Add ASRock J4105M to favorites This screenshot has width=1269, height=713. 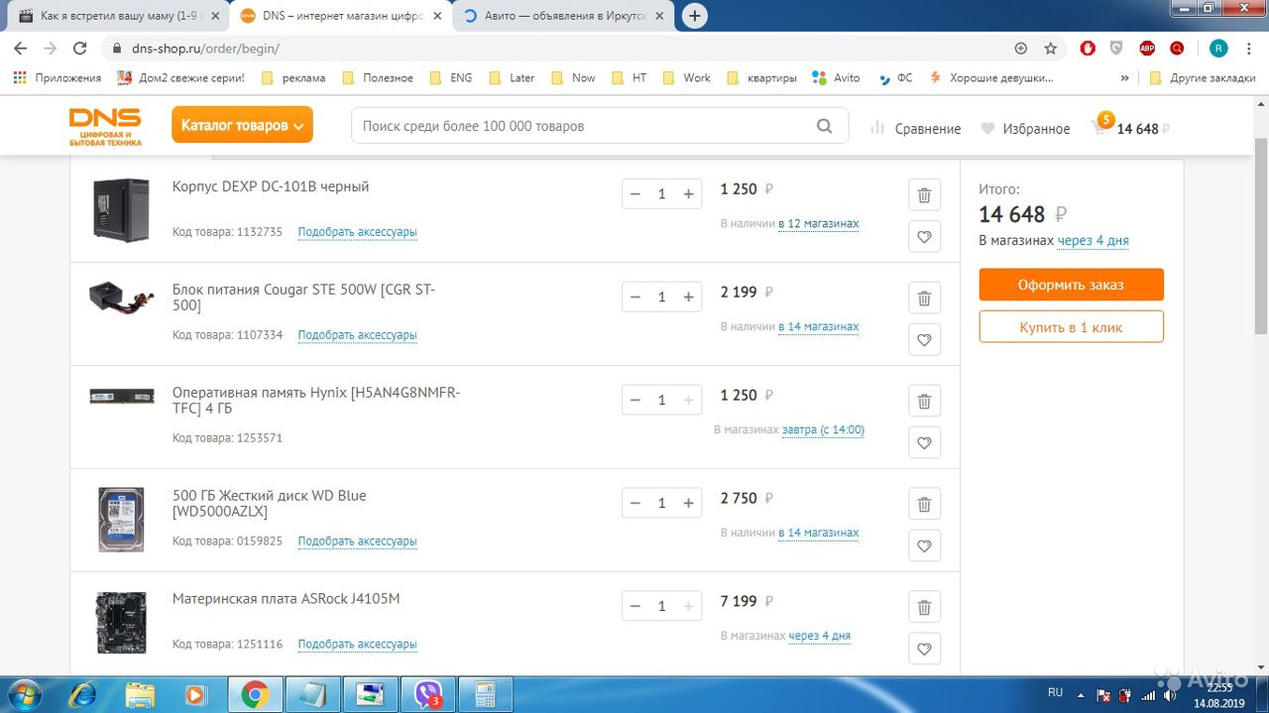coord(924,649)
